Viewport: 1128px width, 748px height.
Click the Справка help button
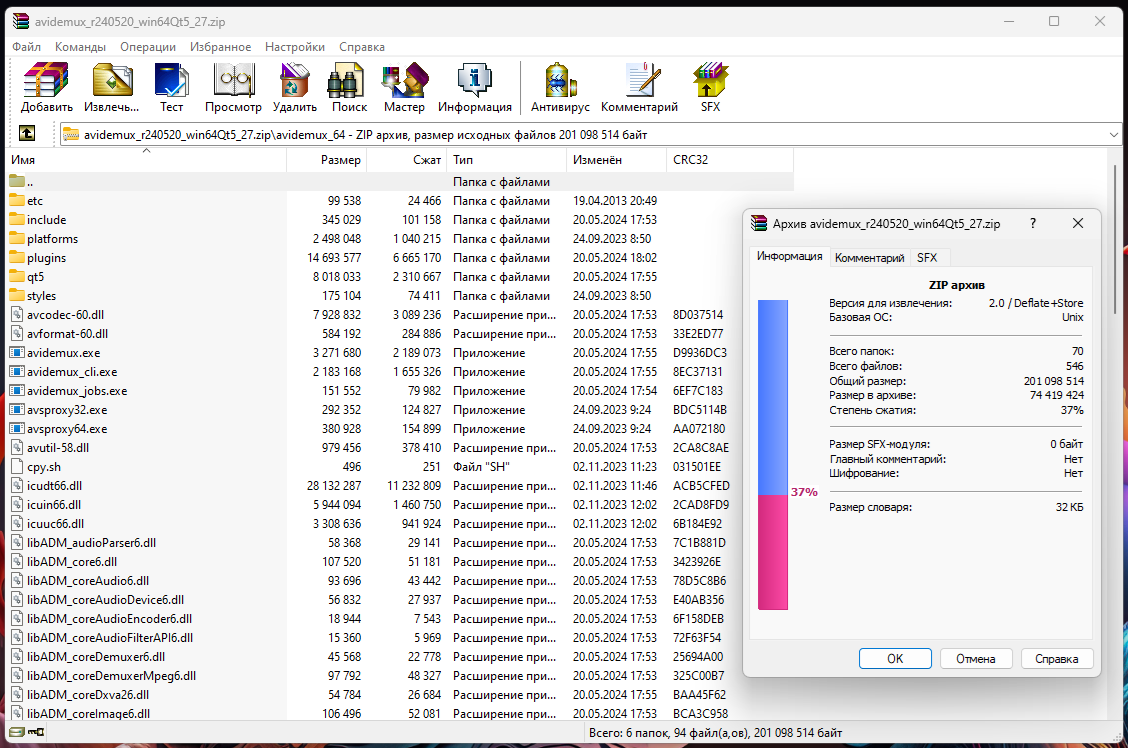[1056, 659]
